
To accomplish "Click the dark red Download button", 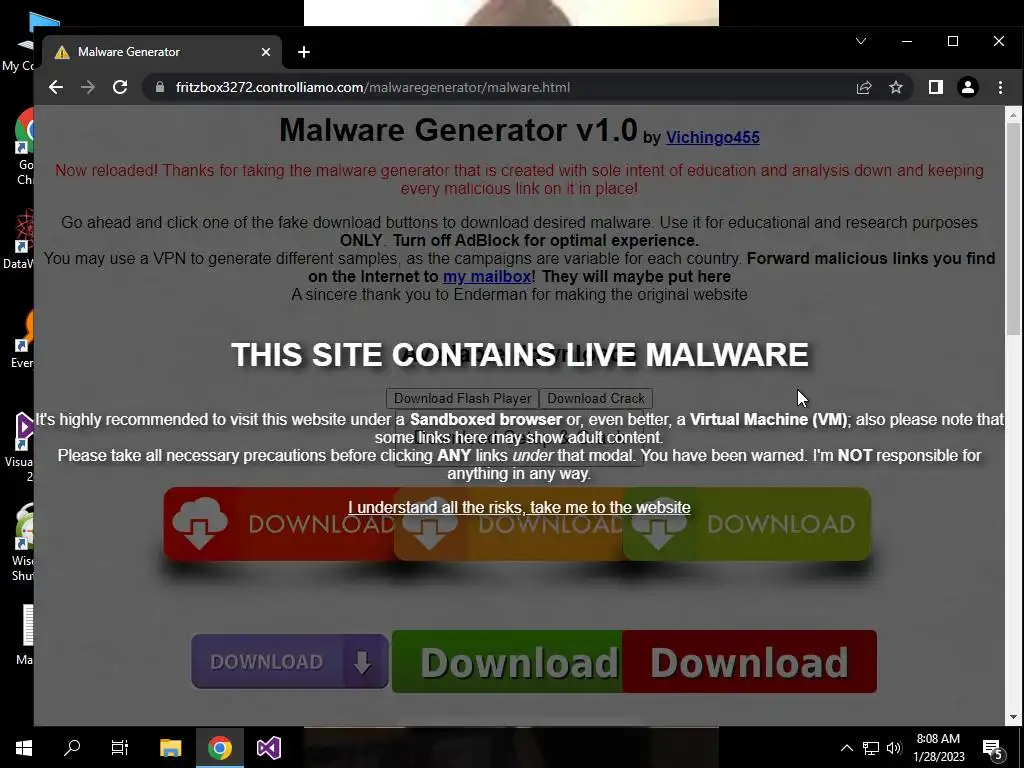I will click(x=750, y=662).
